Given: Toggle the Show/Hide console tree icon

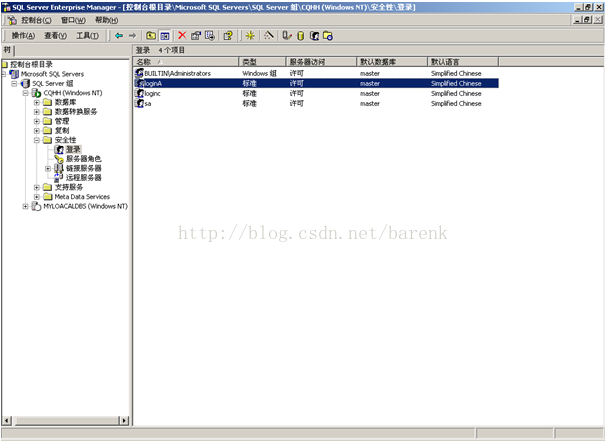Looking at the screenshot, I should click(165, 36).
